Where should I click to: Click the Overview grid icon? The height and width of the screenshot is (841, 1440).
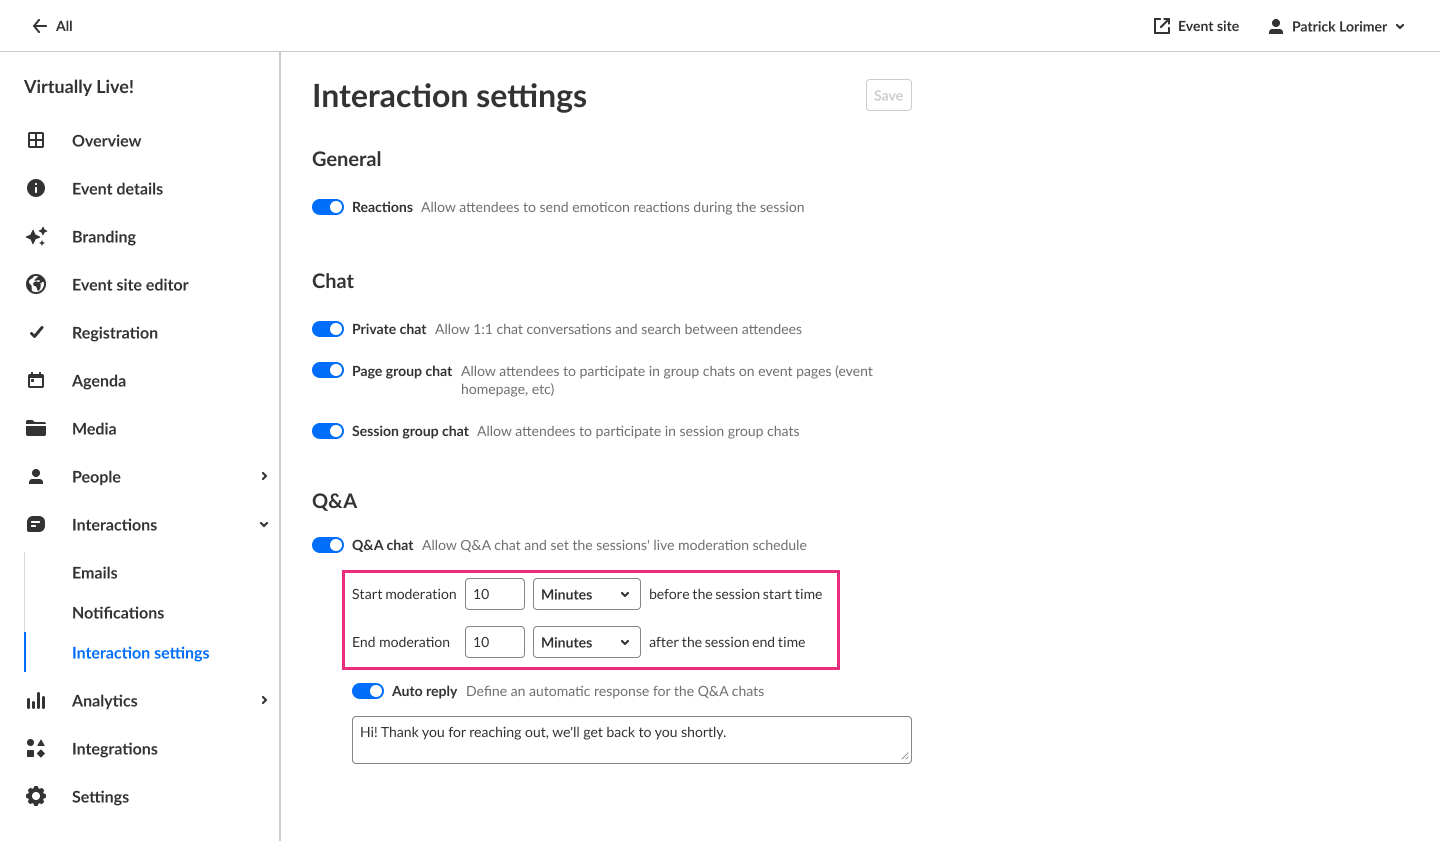click(x=36, y=140)
